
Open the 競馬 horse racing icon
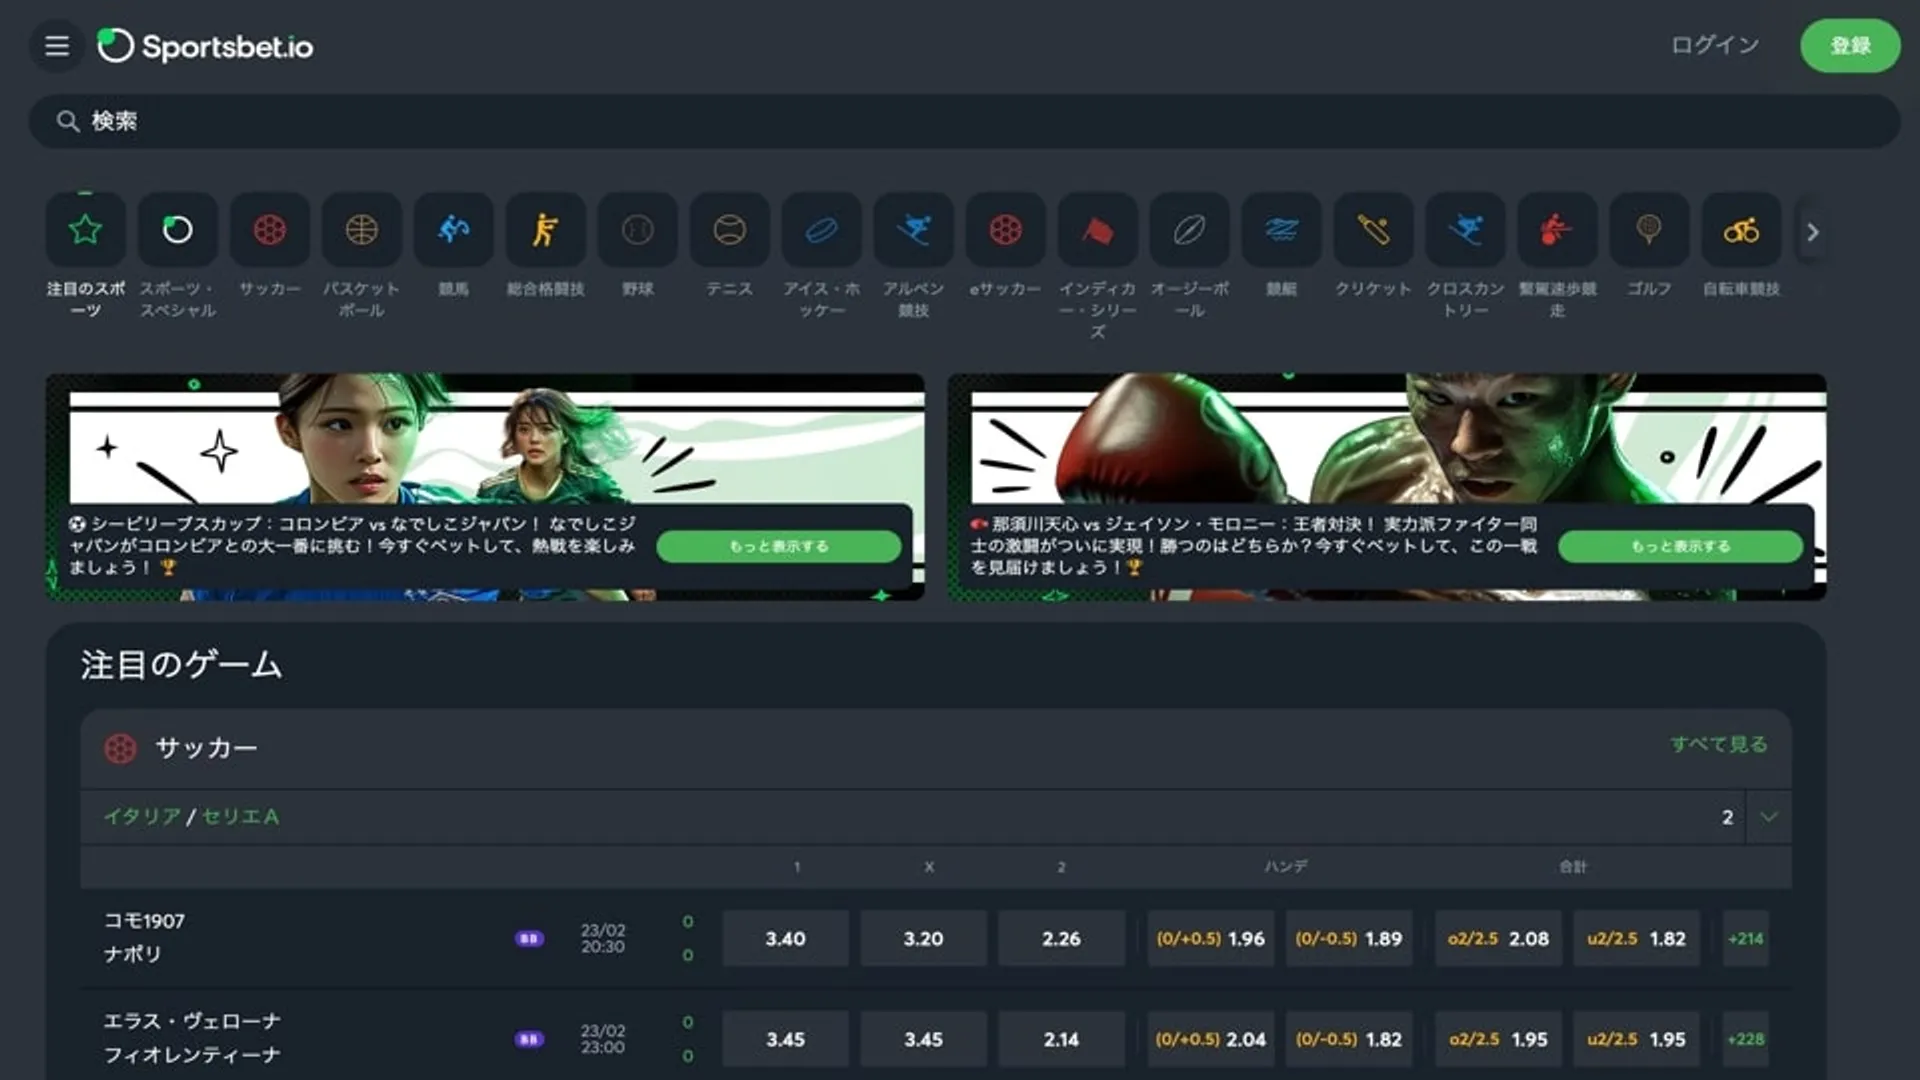[x=454, y=230]
